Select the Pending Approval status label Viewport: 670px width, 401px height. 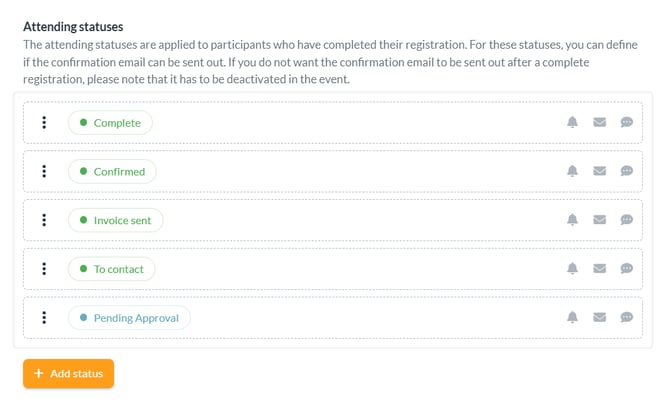pos(129,318)
